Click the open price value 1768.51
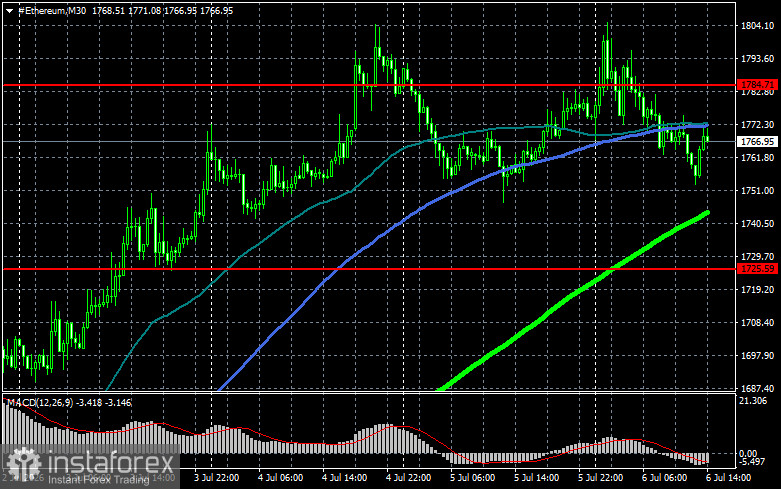Image resolution: width=781 pixels, height=489 pixels. [x=108, y=10]
